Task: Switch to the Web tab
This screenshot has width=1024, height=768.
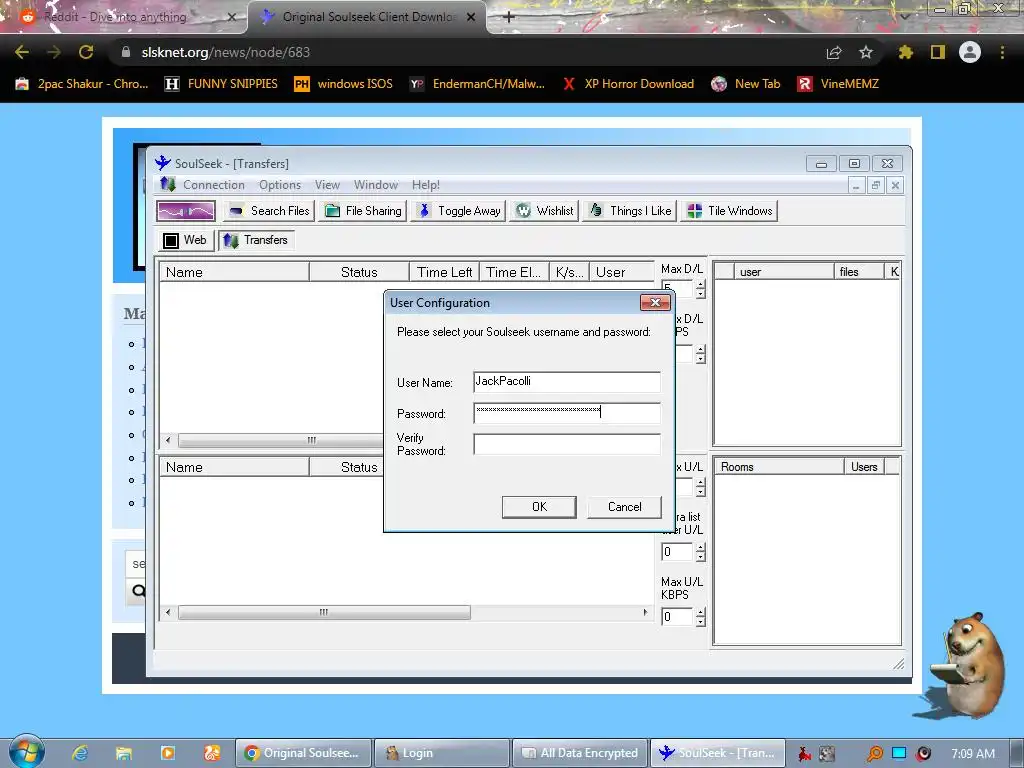Action: click(185, 240)
